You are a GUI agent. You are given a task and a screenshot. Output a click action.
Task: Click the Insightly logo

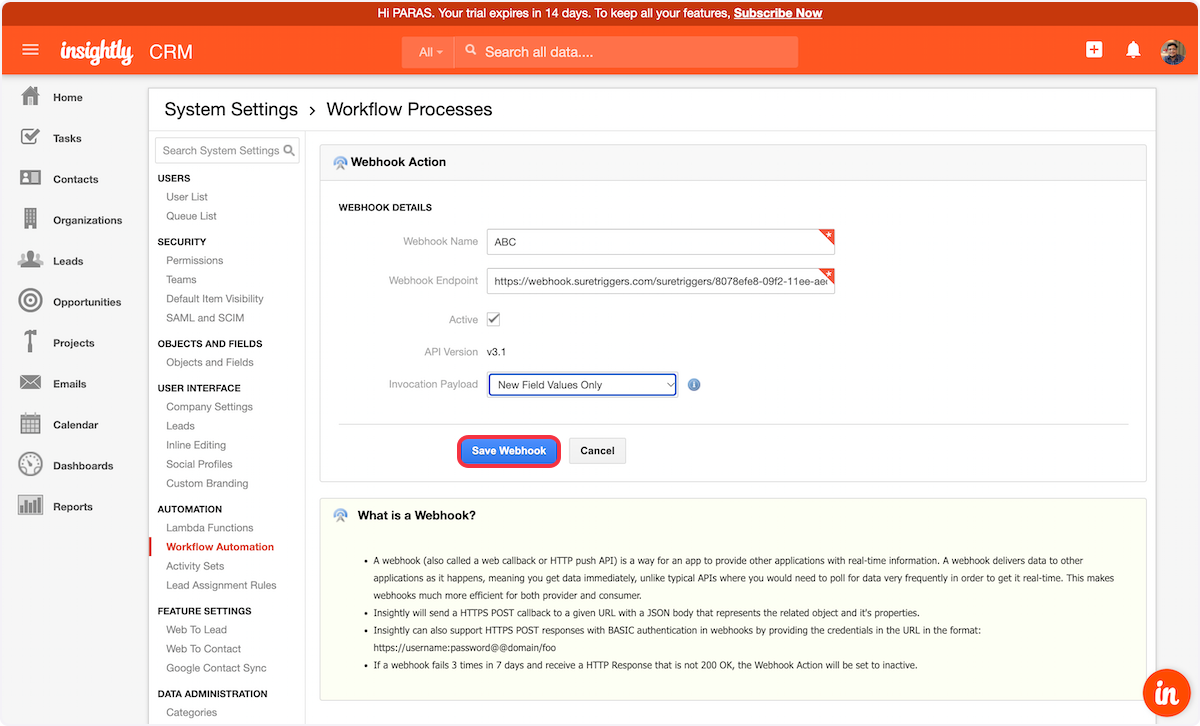click(96, 52)
